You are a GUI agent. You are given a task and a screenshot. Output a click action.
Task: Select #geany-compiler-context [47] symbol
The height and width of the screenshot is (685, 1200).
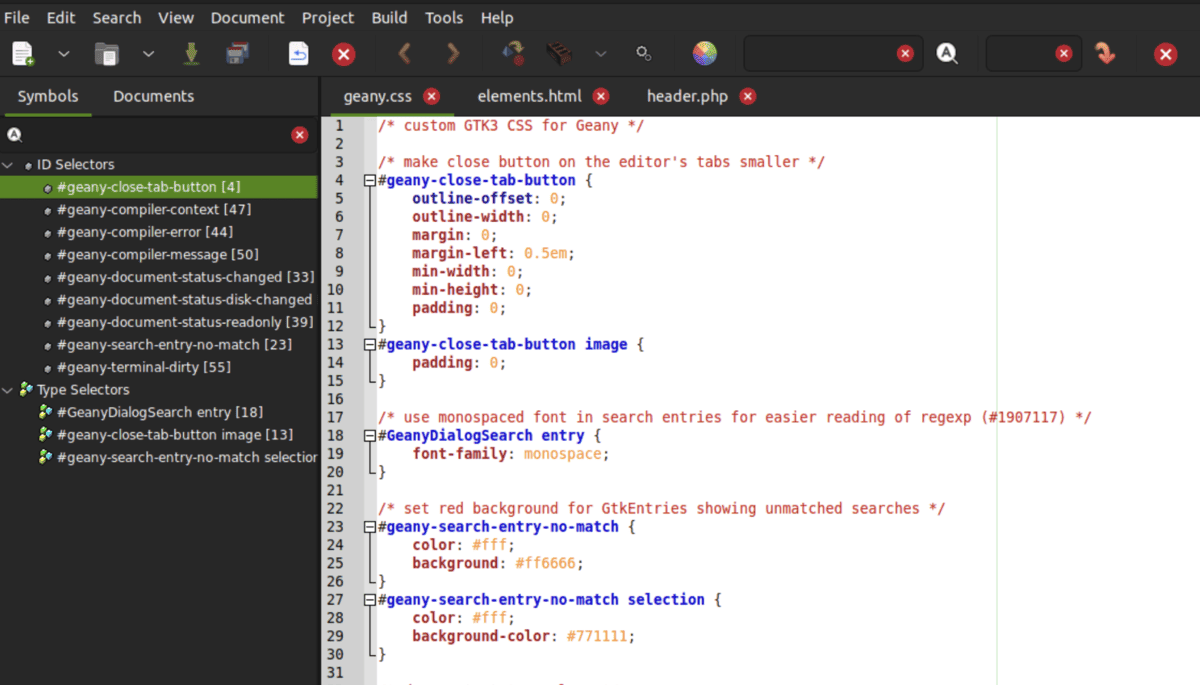pyautogui.click(x=154, y=210)
